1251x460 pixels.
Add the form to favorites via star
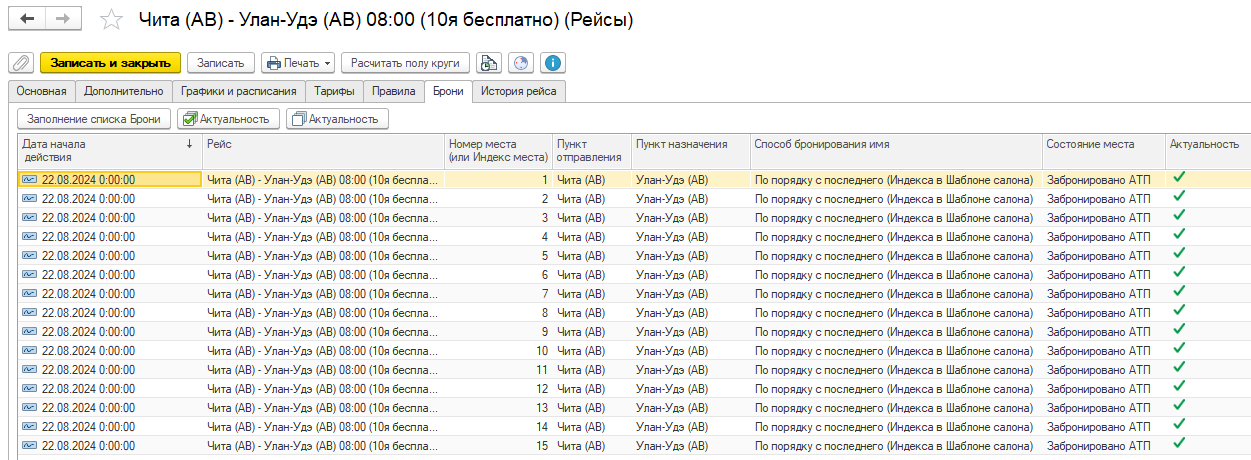pyautogui.click(x=113, y=20)
